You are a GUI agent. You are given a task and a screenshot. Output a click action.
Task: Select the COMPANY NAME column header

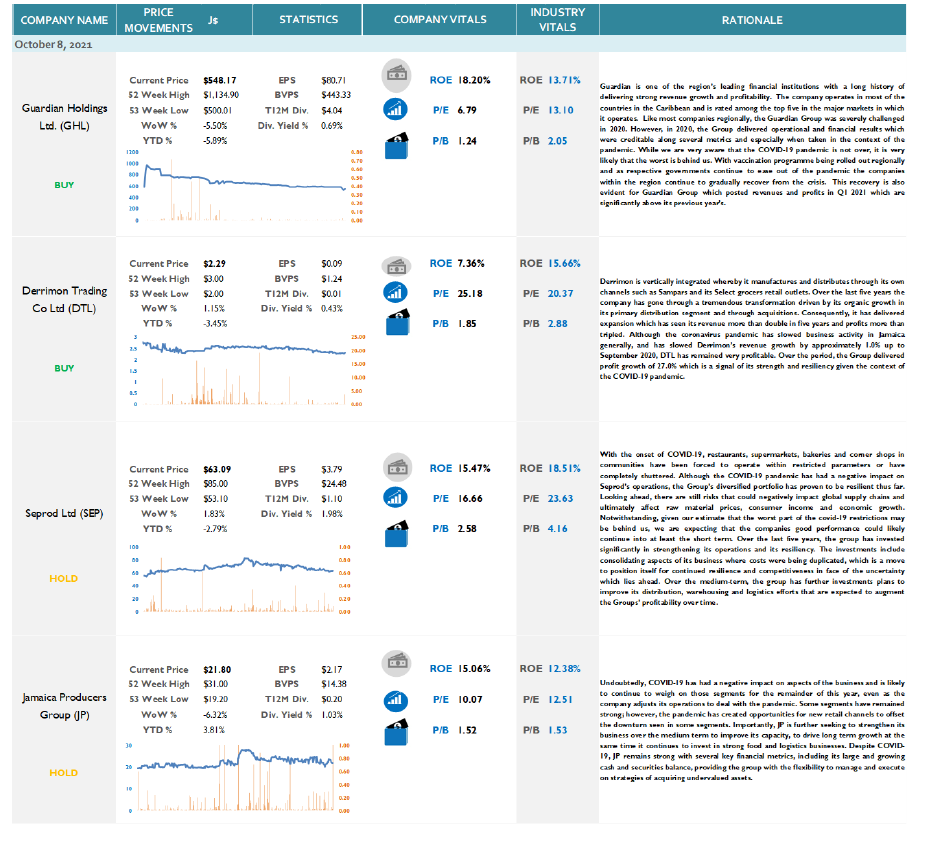tap(64, 20)
